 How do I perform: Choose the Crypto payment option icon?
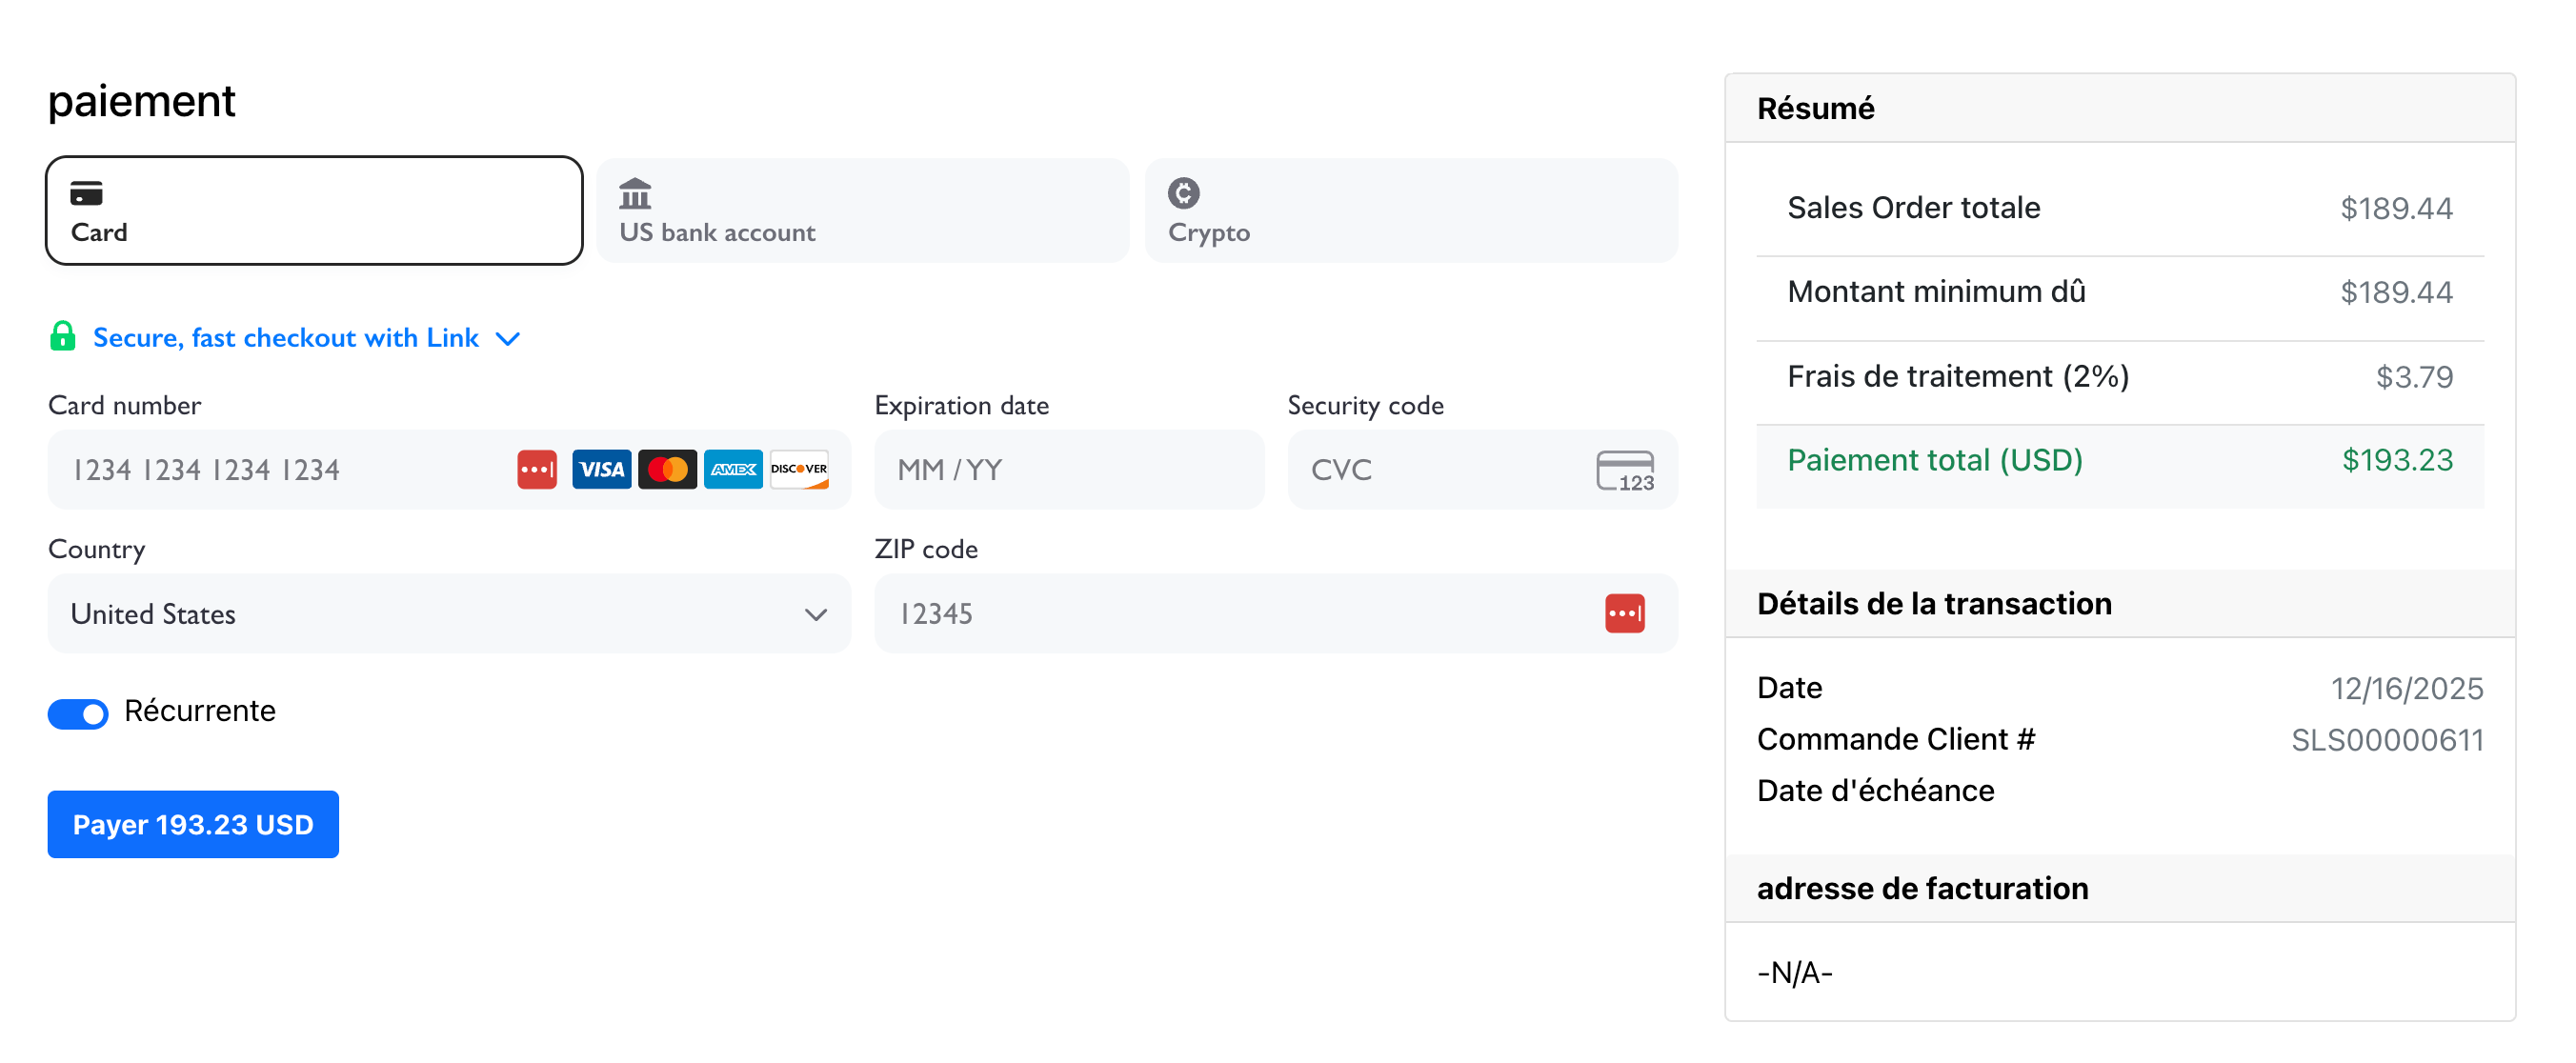point(1185,194)
